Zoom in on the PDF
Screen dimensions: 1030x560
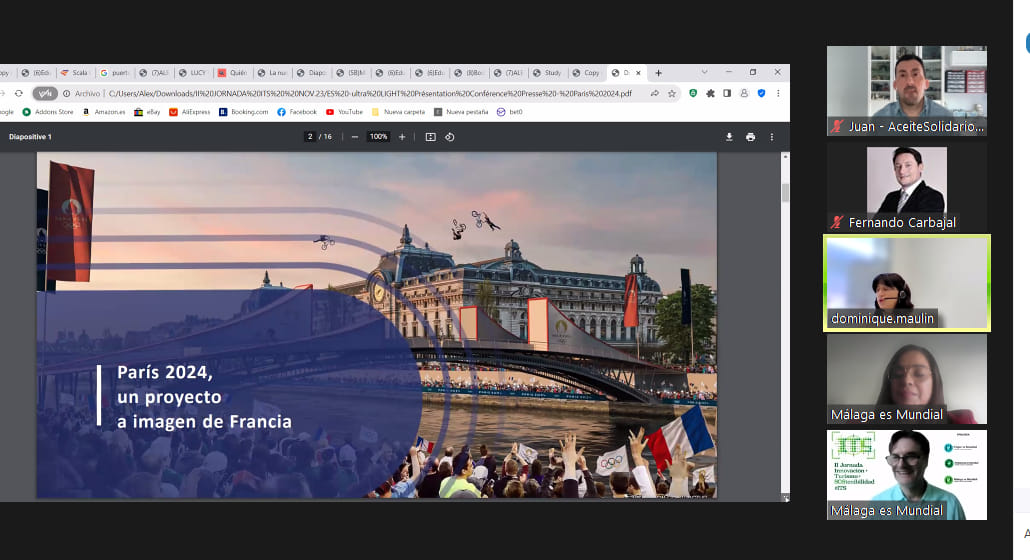[x=402, y=137]
